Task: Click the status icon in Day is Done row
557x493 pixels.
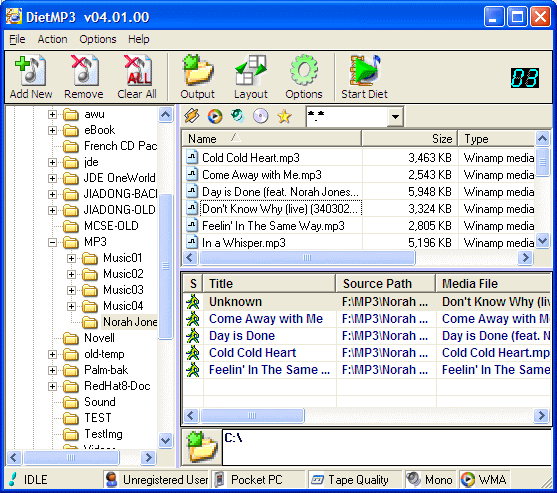Action: pyautogui.click(x=193, y=336)
